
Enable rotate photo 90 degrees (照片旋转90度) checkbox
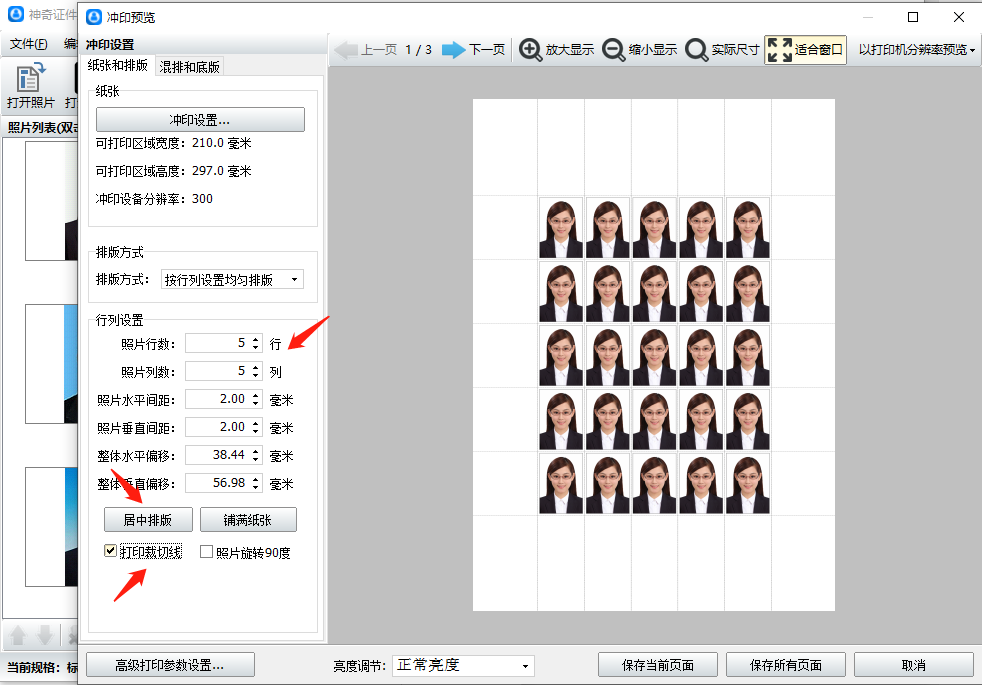[x=207, y=552]
